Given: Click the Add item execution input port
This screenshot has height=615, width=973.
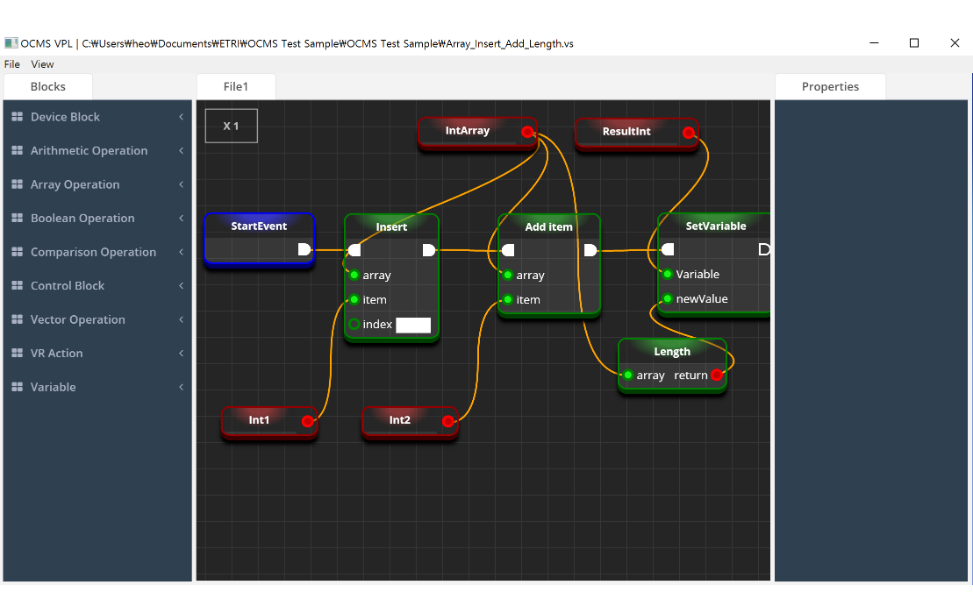Looking at the screenshot, I should tap(508, 250).
